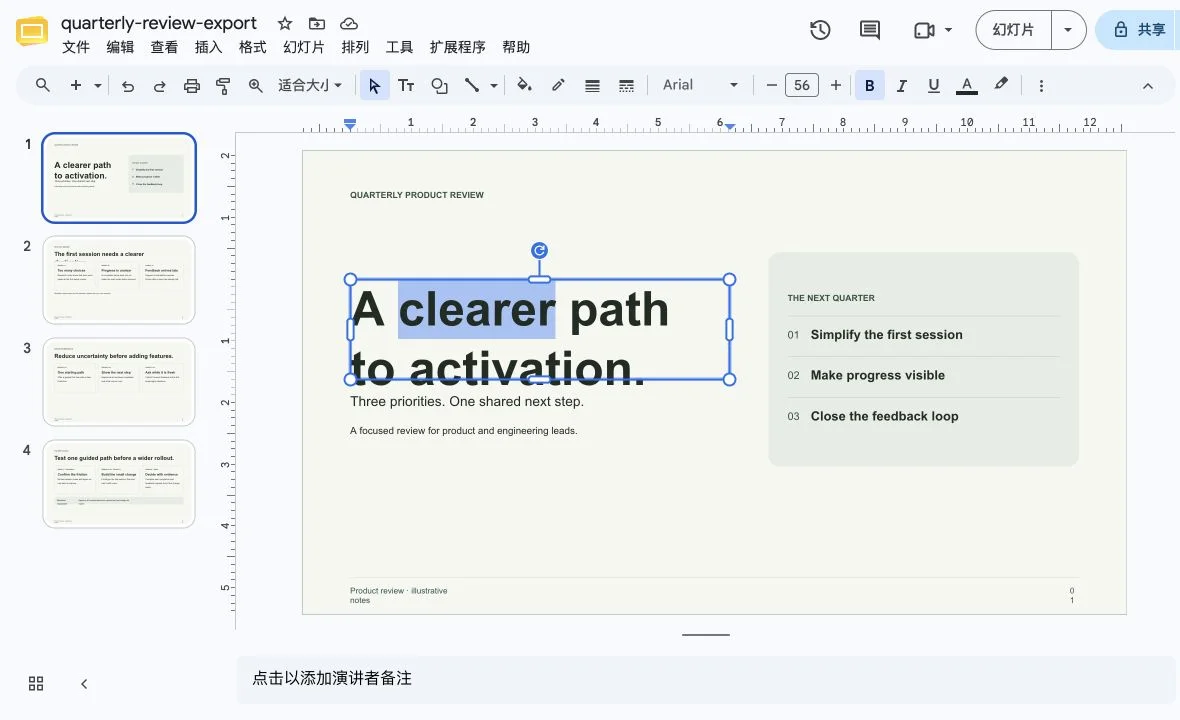Click the Google Slides home logo
Viewport: 1180px width, 720px height.
tap(32, 31)
